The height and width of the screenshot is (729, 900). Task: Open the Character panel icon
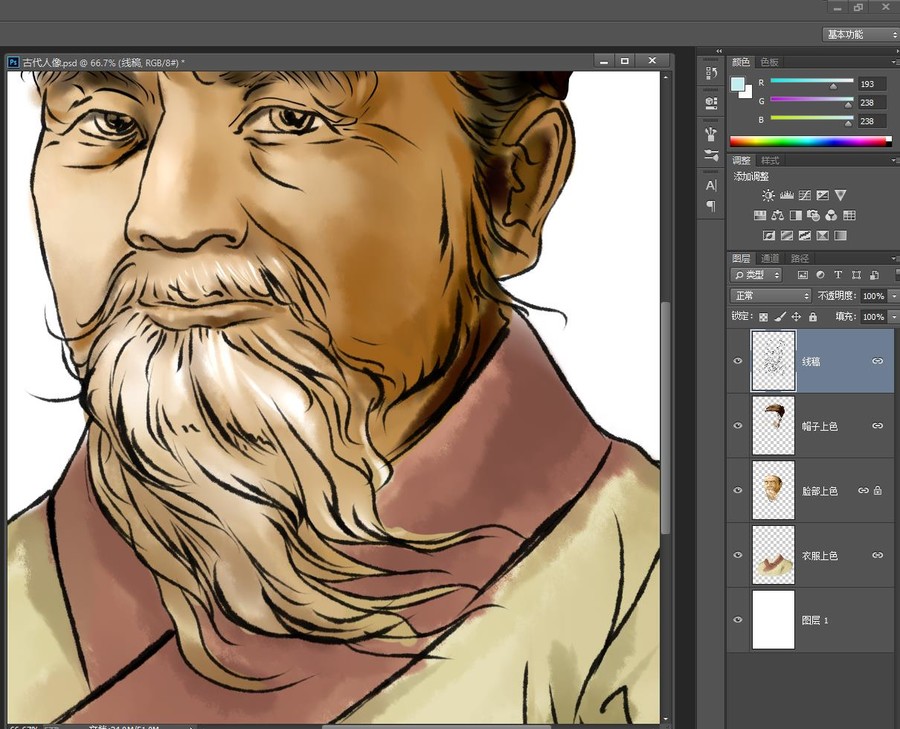[712, 185]
